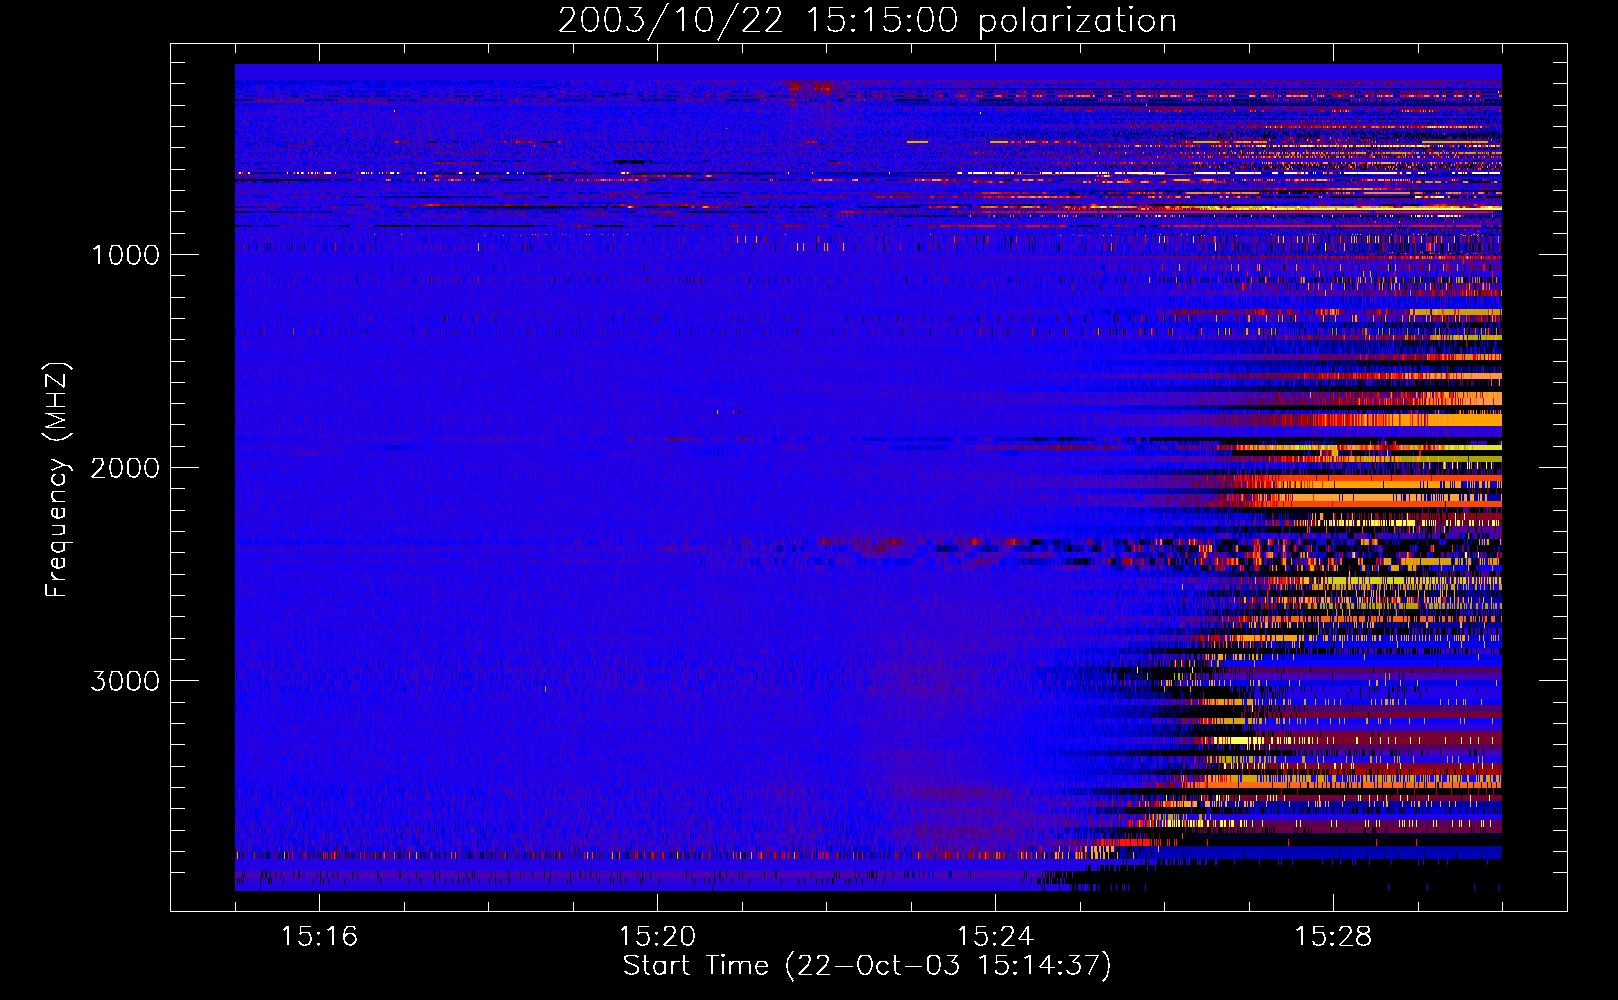Click the 15:28 time tick label
The width and height of the screenshot is (1618, 1000).
point(1333,936)
